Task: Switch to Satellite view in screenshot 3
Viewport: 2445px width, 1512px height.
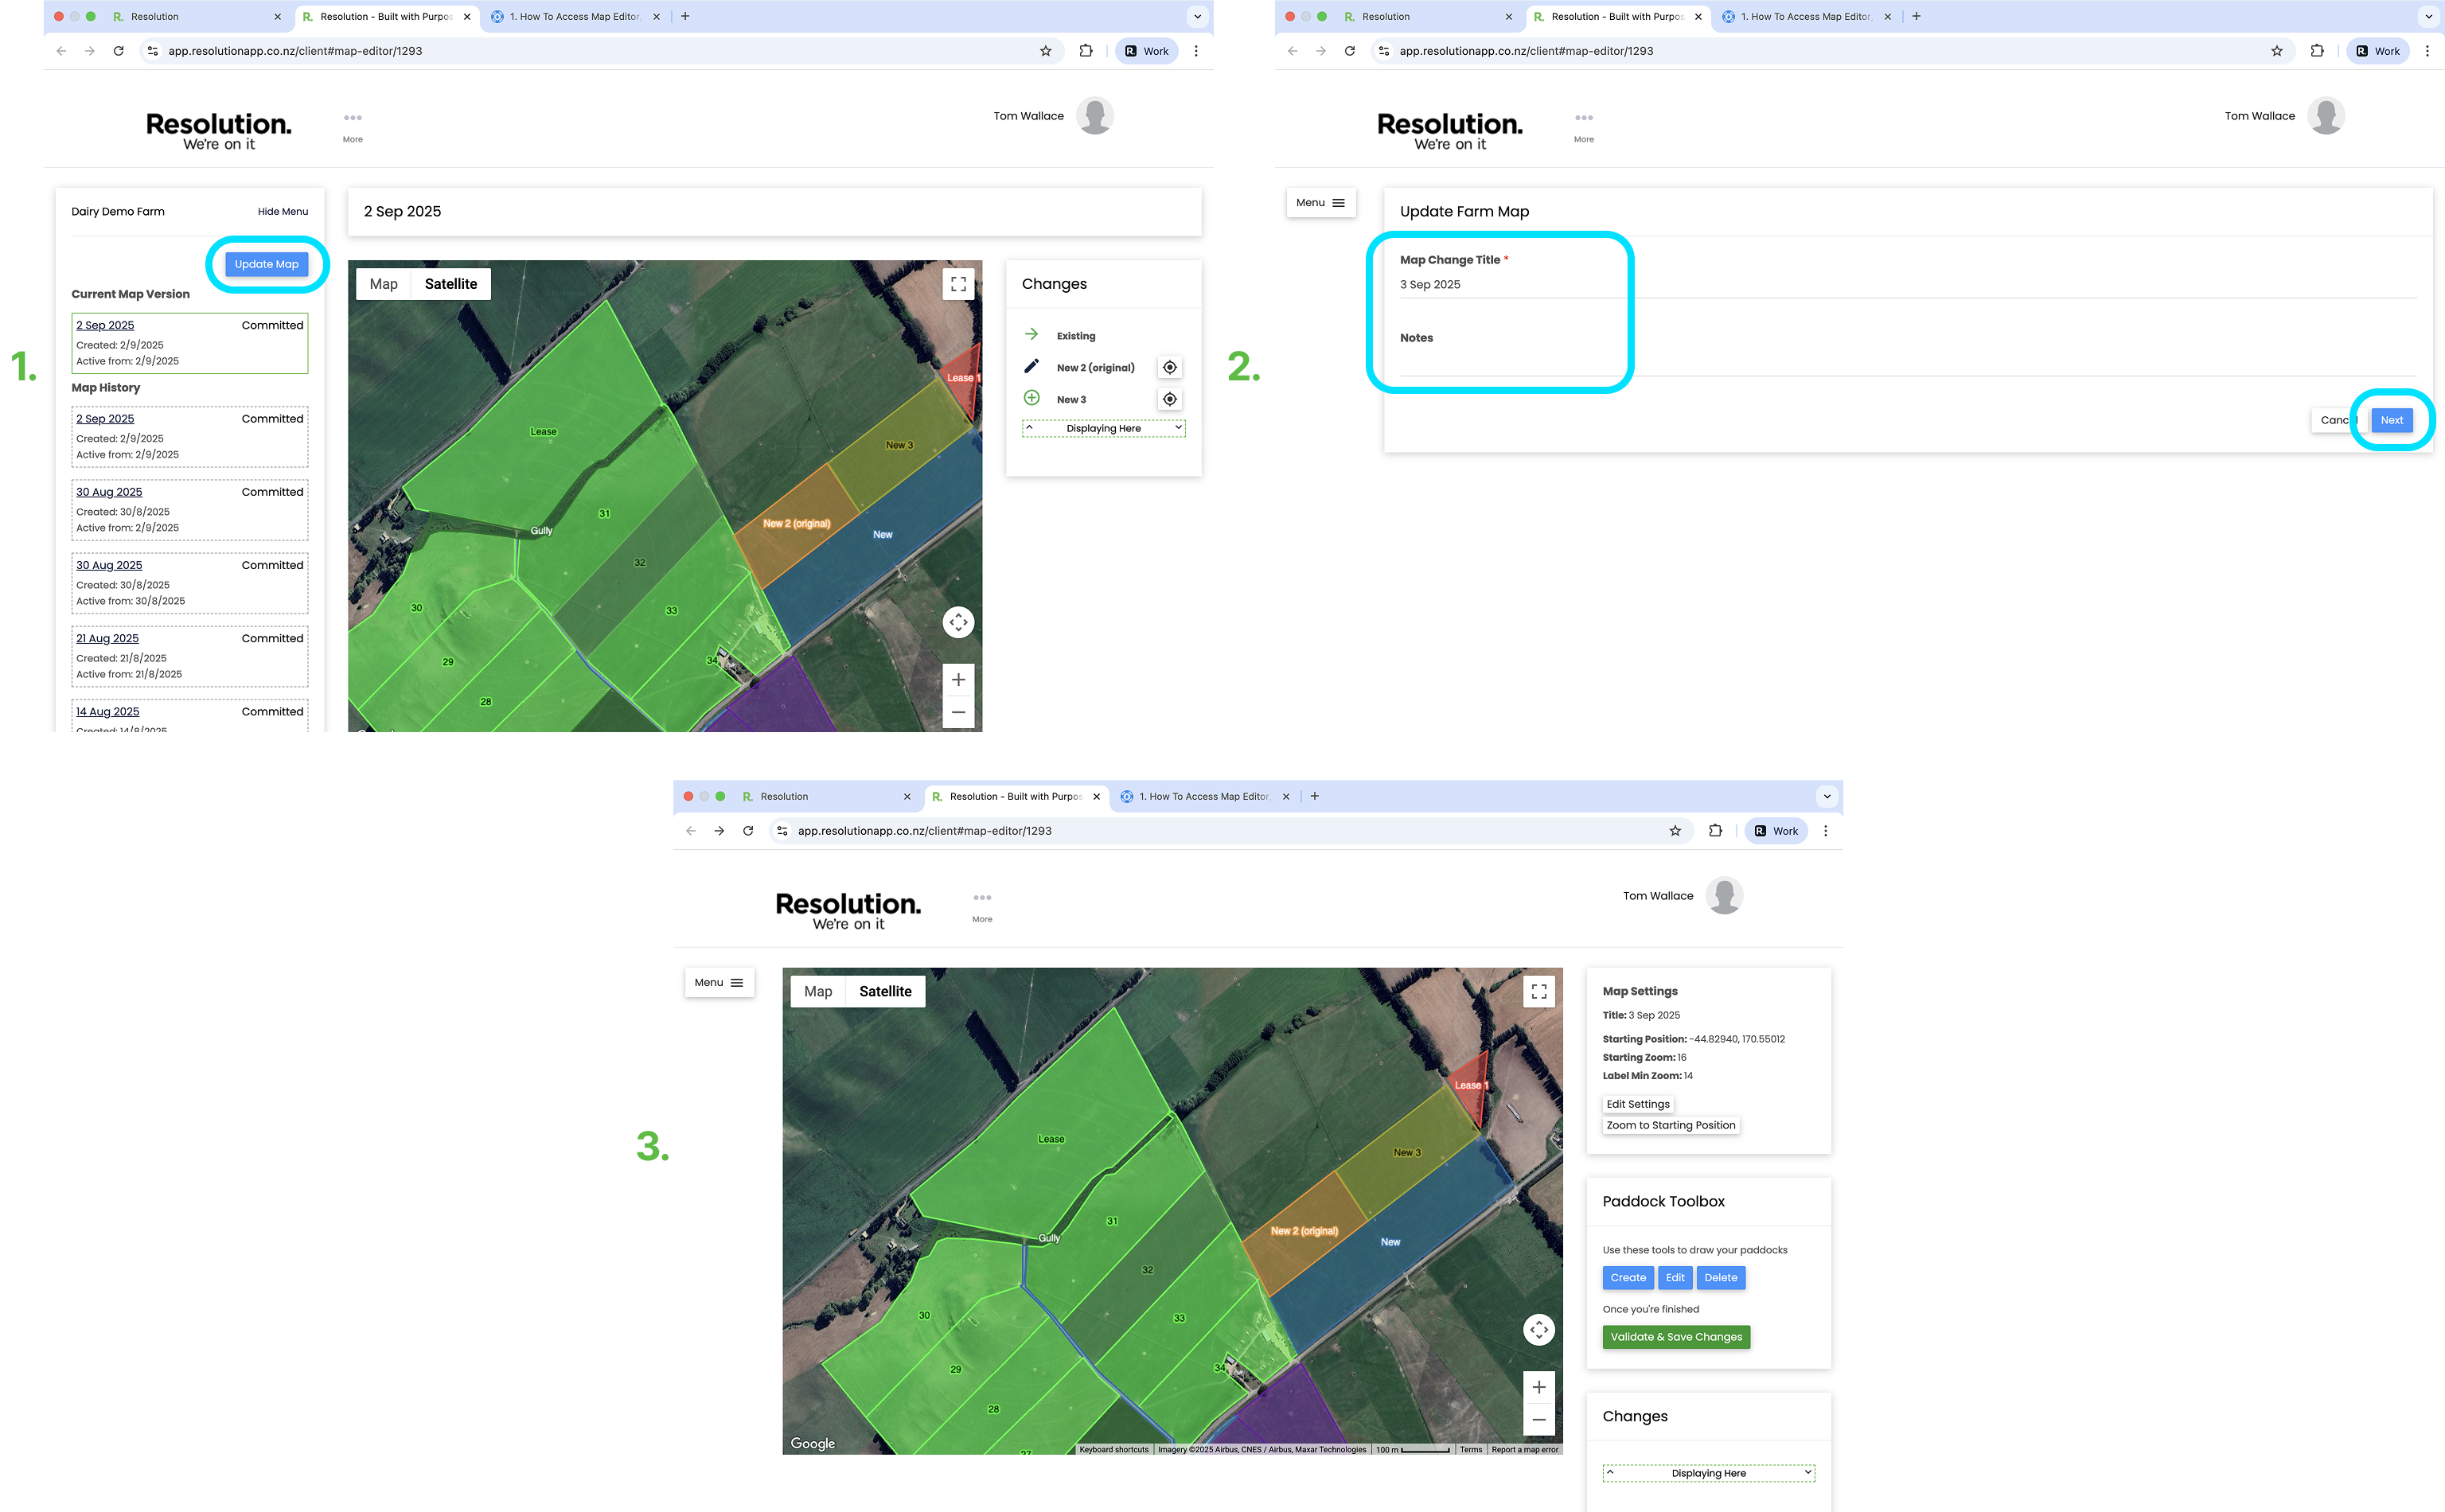Action: (885, 992)
